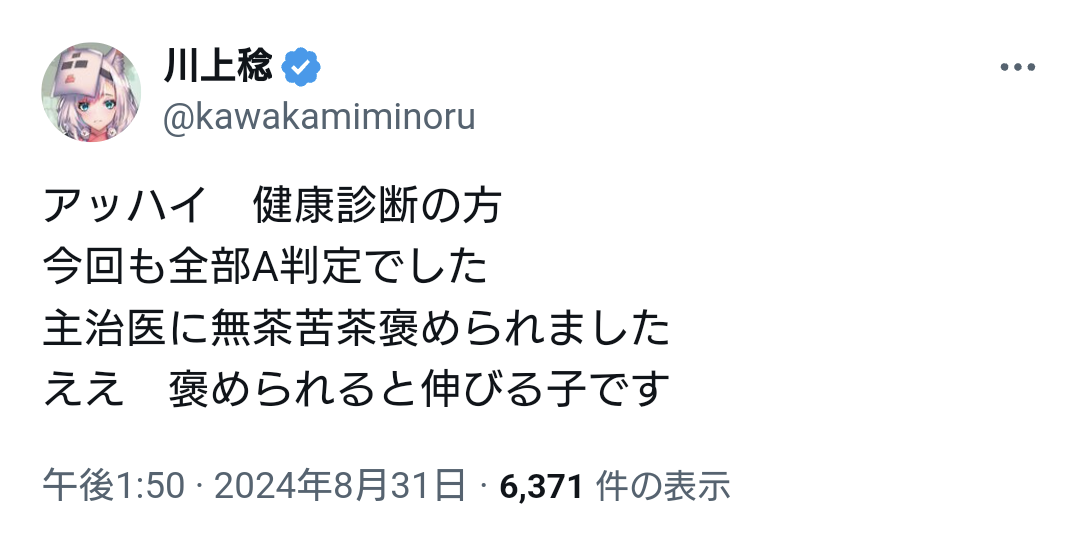Screen dimensions: 1080x542
Task: Open the more options three-dot menu
Action: click(1017, 68)
